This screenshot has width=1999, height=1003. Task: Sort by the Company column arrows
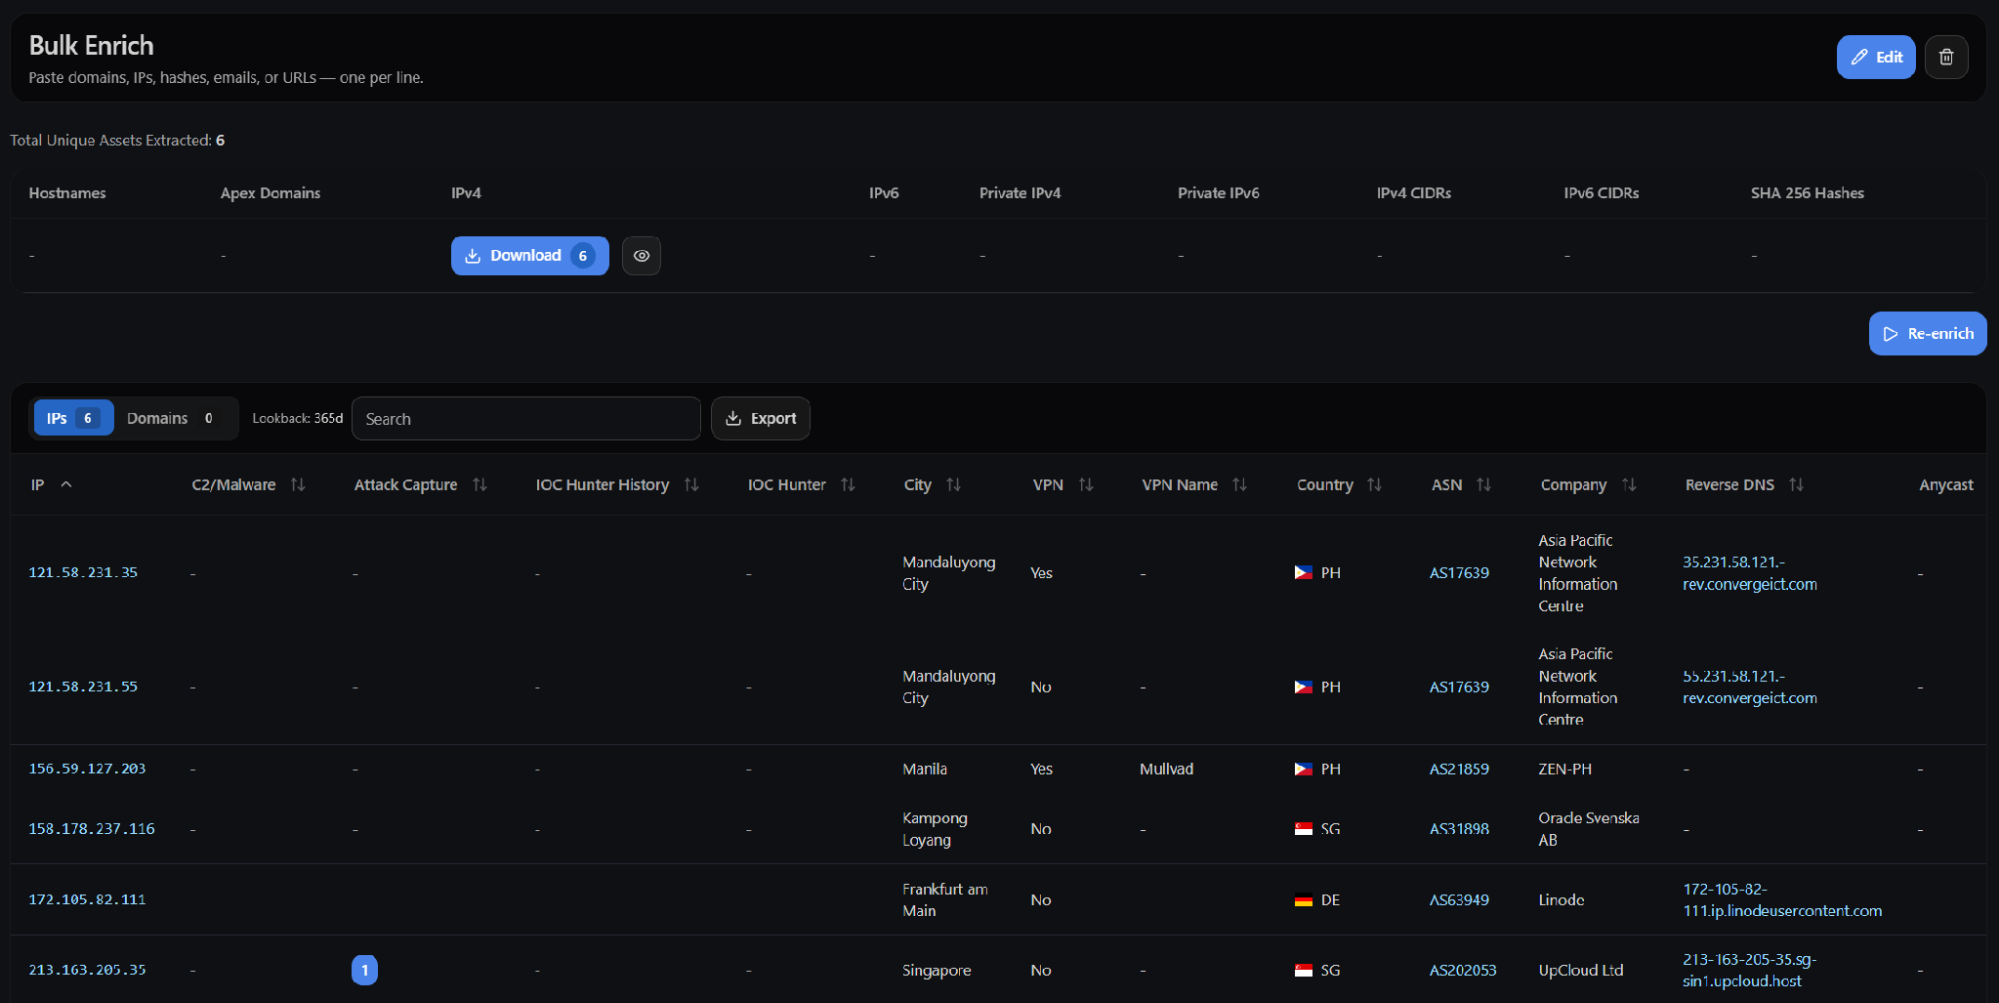pyautogui.click(x=1629, y=485)
